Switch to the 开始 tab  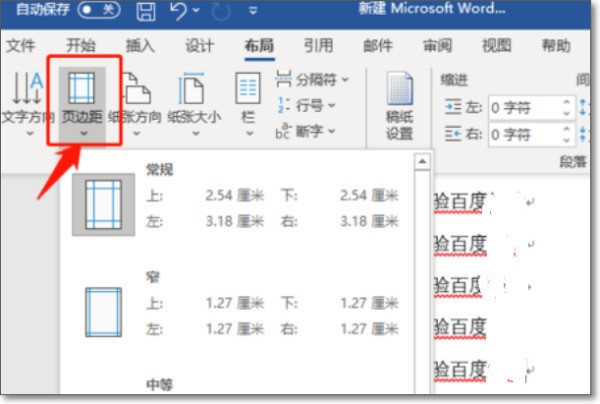point(80,46)
